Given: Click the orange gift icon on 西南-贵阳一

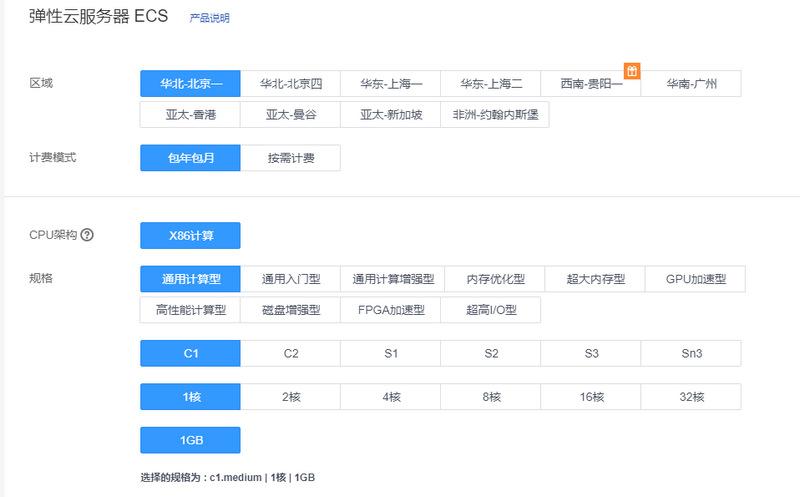Looking at the screenshot, I should pyautogui.click(x=632, y=71).
